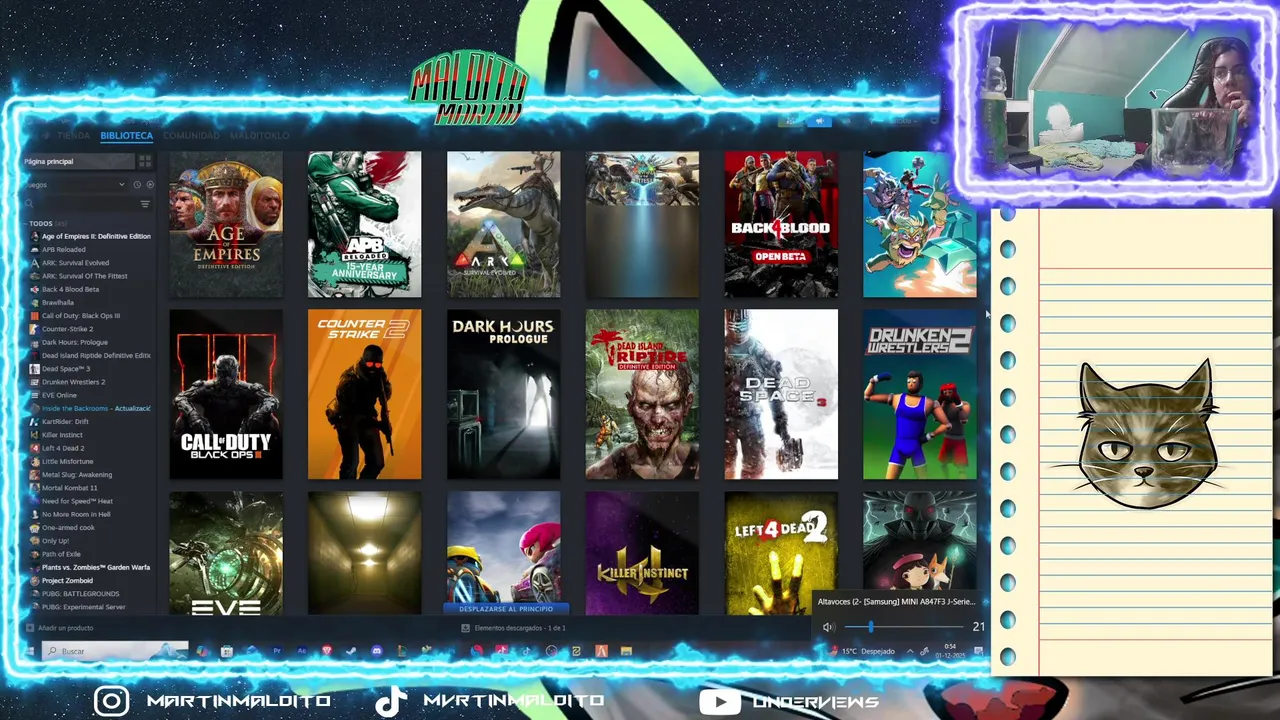The width and height of the screenshot is (1280, 720).
Task: Switch library to grid collections view icon
Action: 145,161
